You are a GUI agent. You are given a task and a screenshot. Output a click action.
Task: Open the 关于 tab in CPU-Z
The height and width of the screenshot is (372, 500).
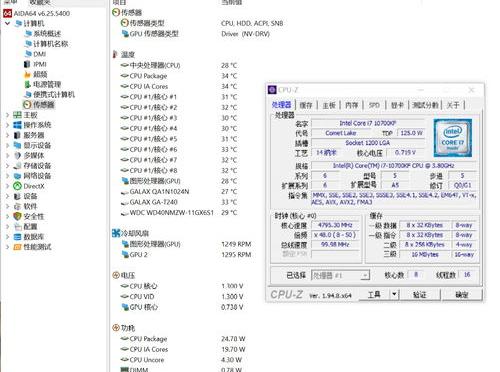pyautogui.click(x=453, y=105)
